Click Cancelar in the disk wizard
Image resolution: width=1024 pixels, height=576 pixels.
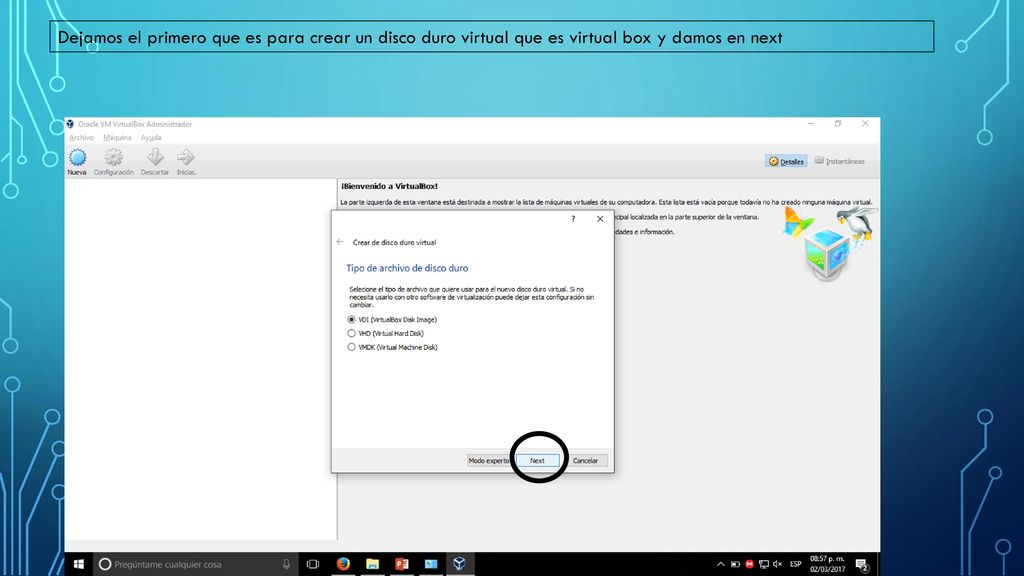(585, 460)
